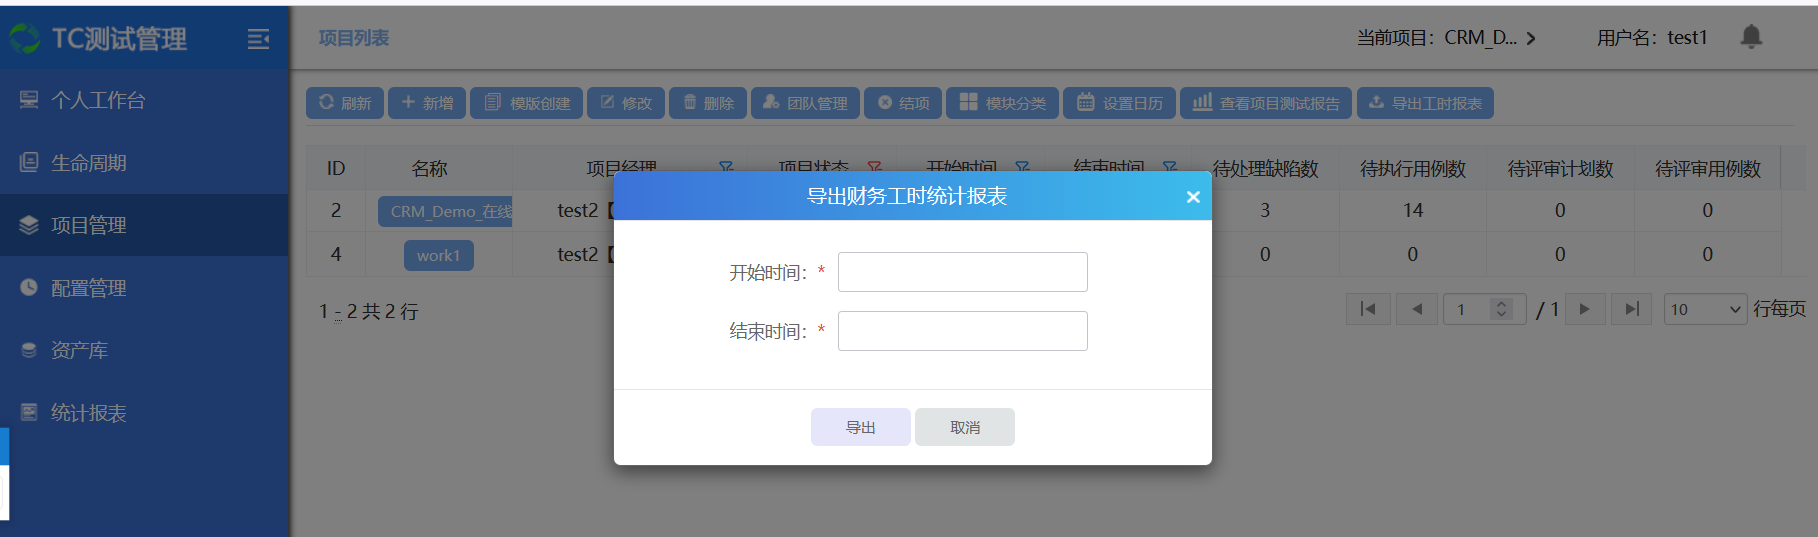Go to the last page
Viewport: 1818px width, 537px height.
1632,309
